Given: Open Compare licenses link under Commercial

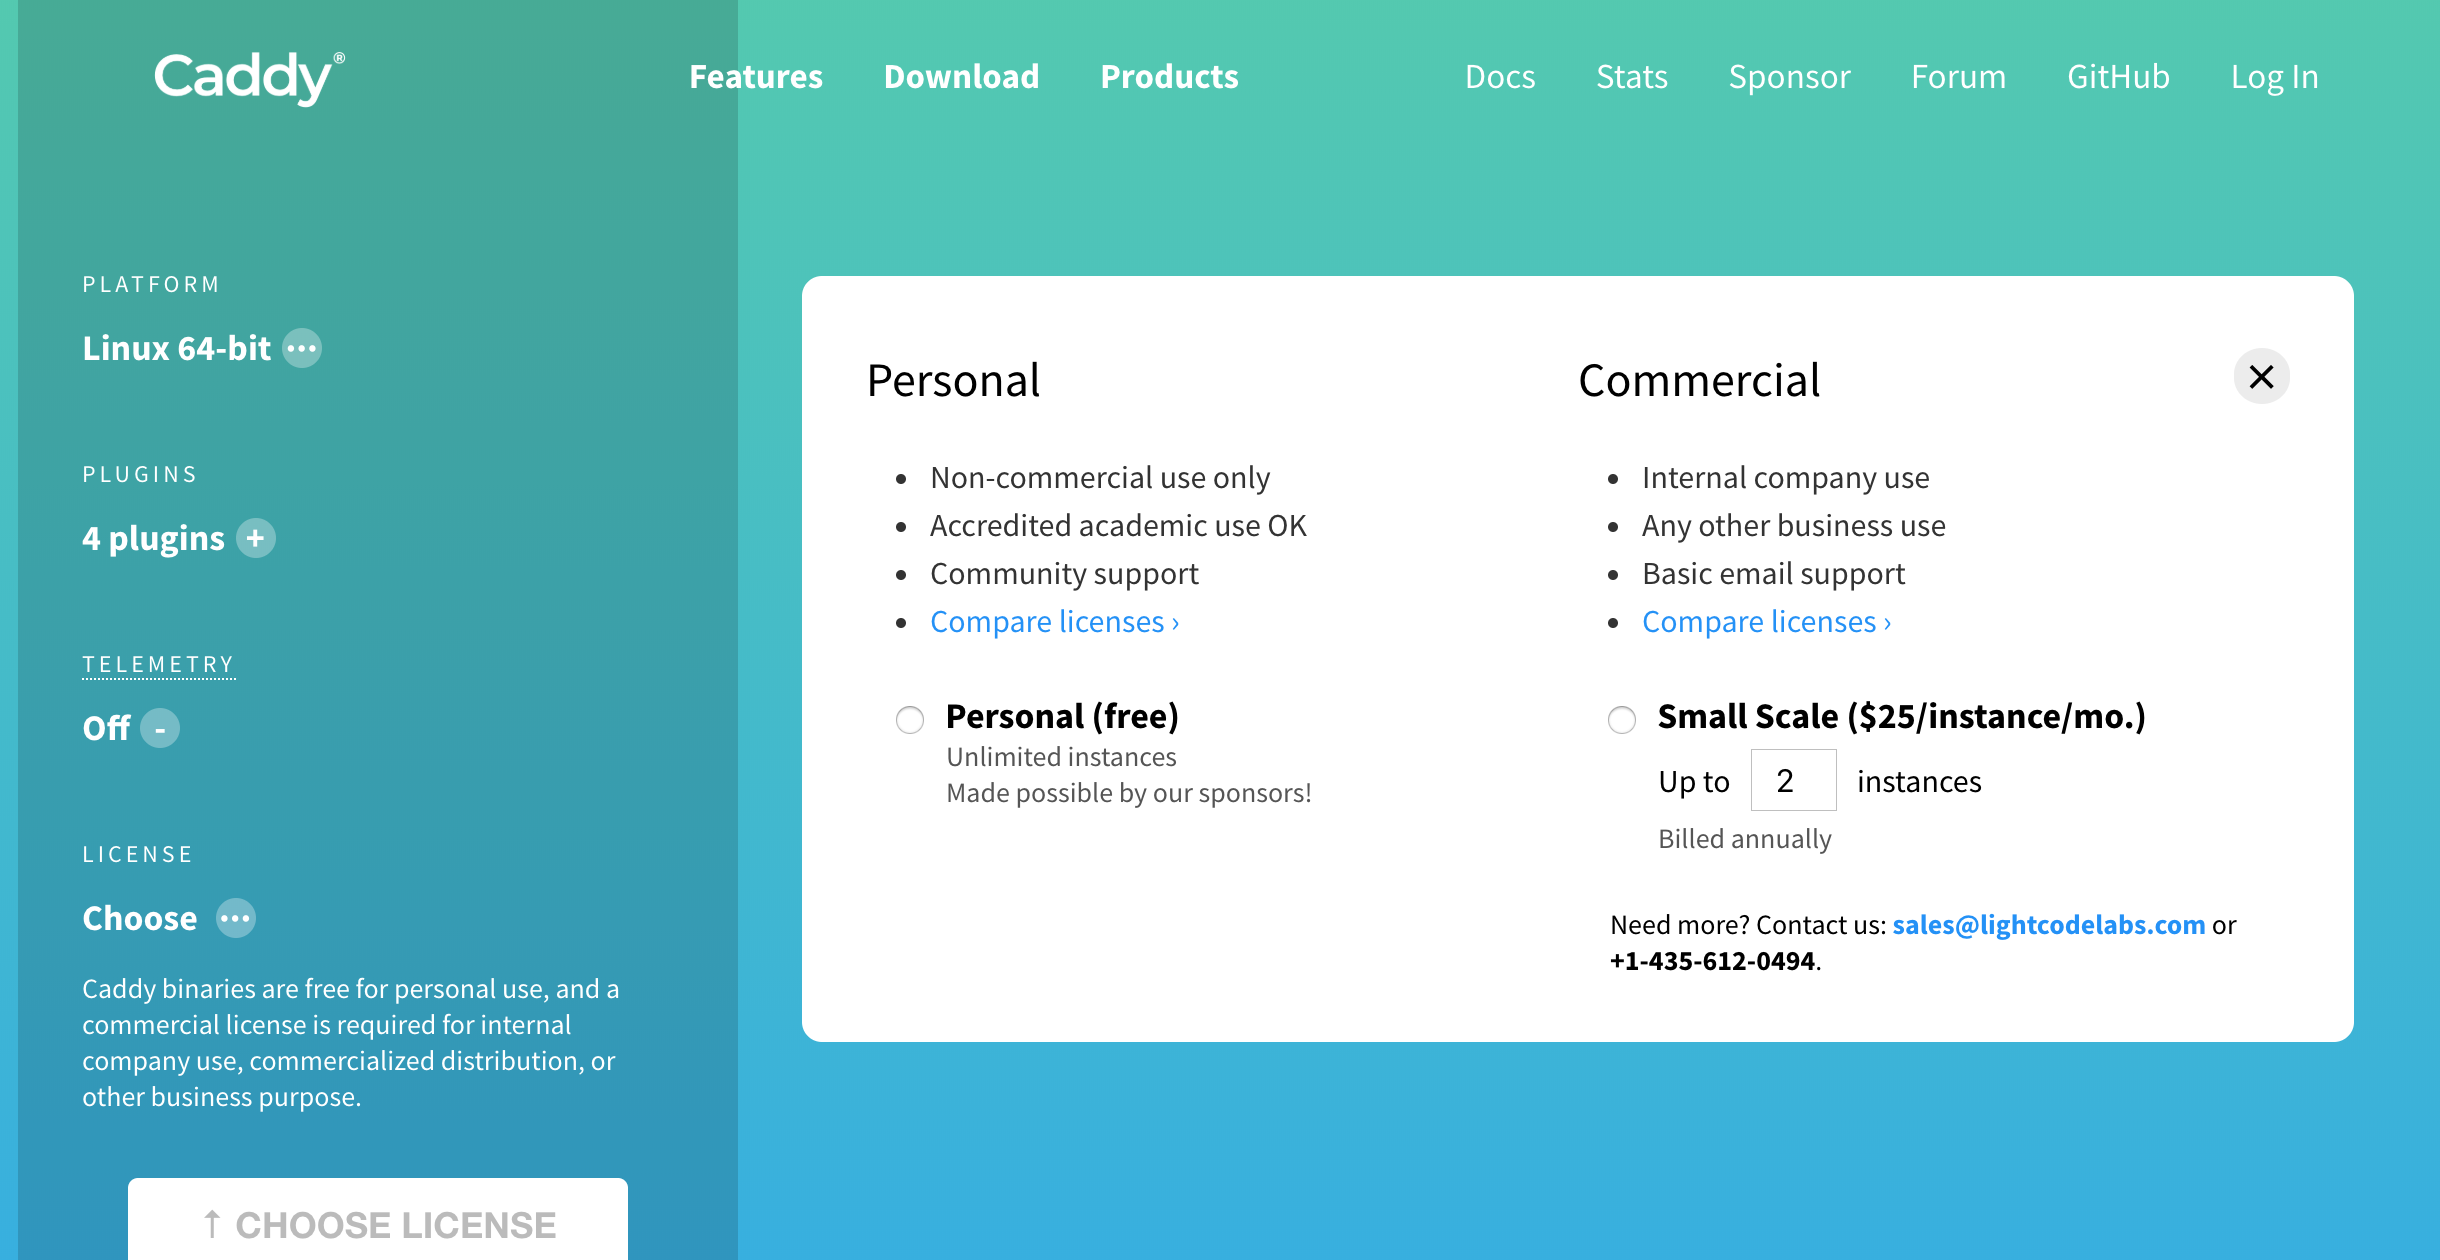Looking at the screenshot, I should [x=1766, y=622].
